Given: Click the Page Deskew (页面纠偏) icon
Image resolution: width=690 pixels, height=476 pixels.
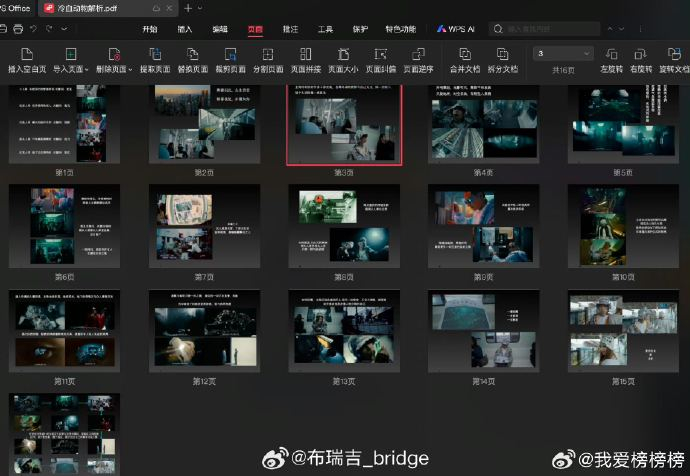Looking at the screenshot, I should pos(381,54).
